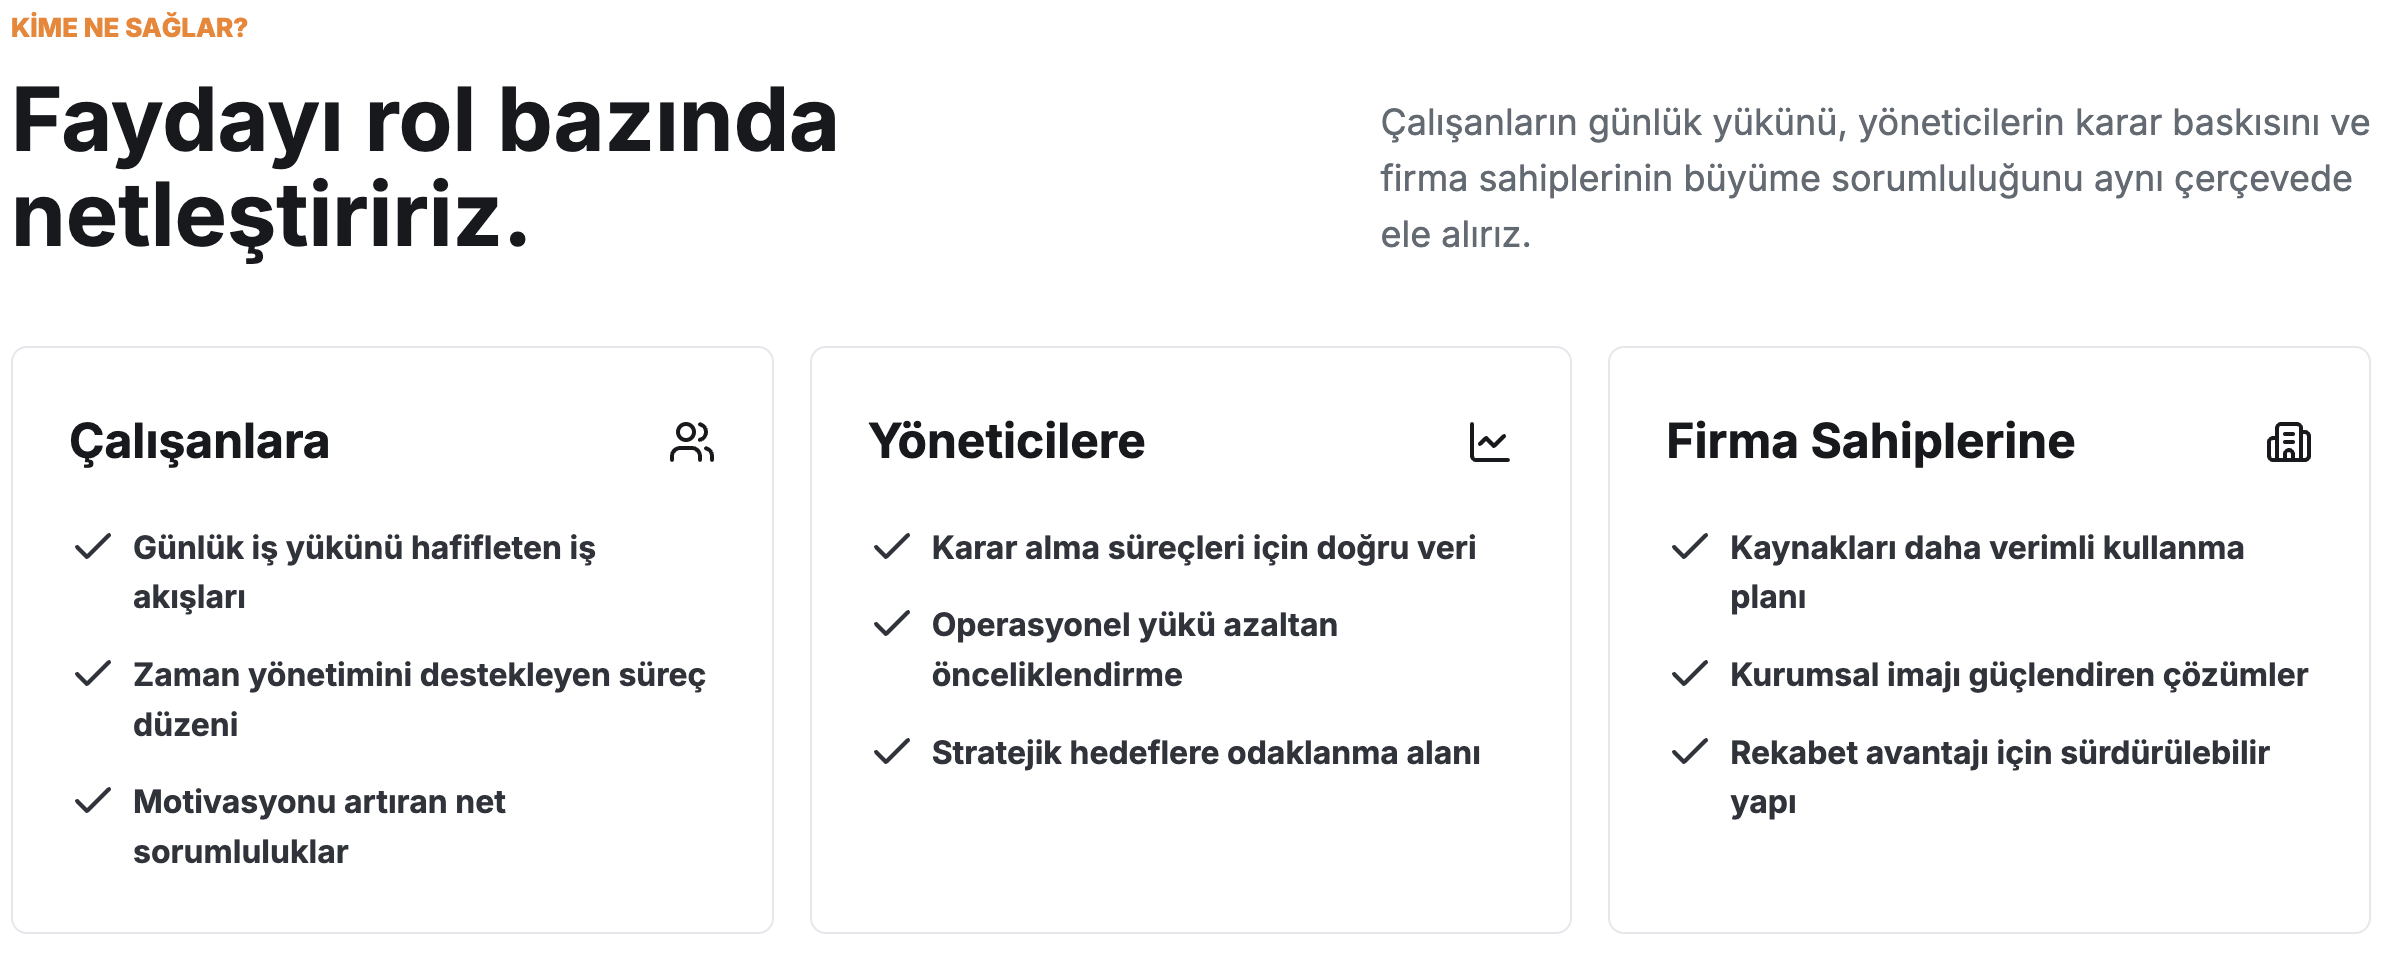2392x960 pixels.
Task: Click checkmark next to Günlük iş yükünü hafifleten
Action: tap(93, 547)
